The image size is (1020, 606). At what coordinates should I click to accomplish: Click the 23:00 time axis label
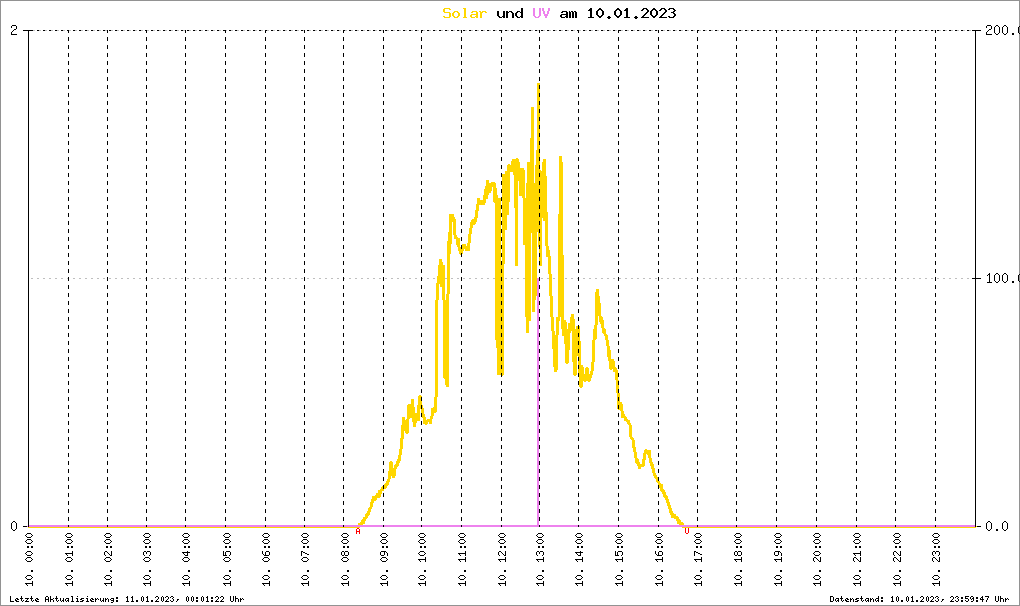coord(935,559)
